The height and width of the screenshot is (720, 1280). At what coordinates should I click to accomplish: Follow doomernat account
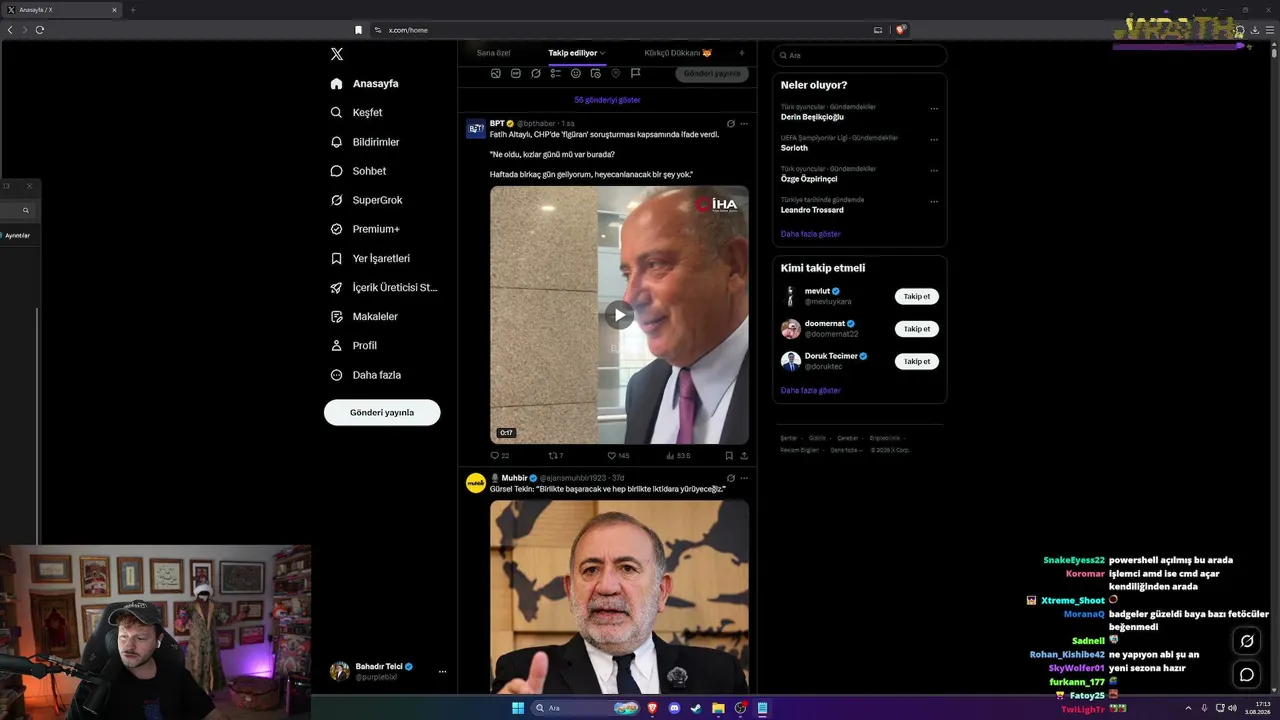tap(916, 329)
